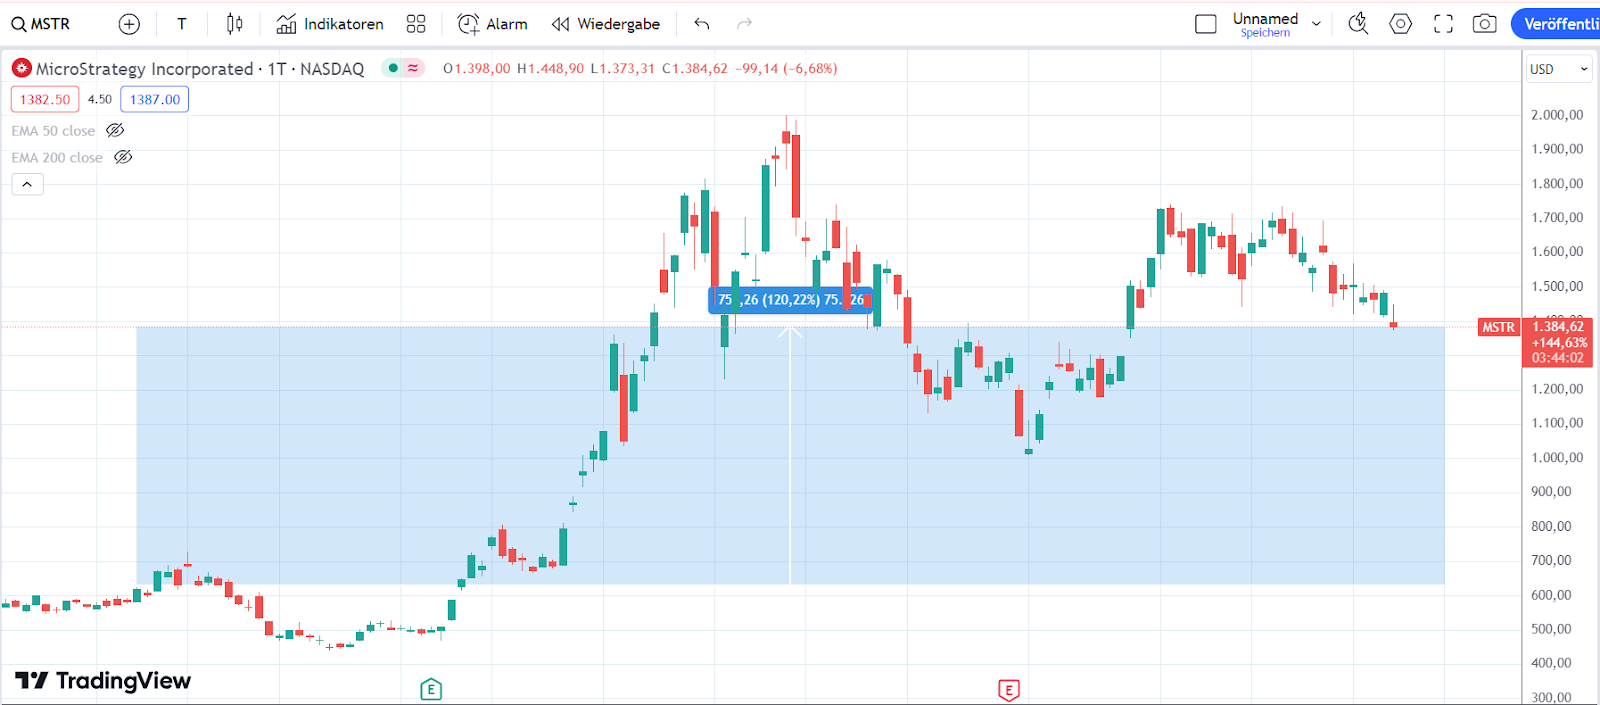Open the T timeframe interval selector
The width and height of the screenshot is (1600, 705).
(182, 24)
